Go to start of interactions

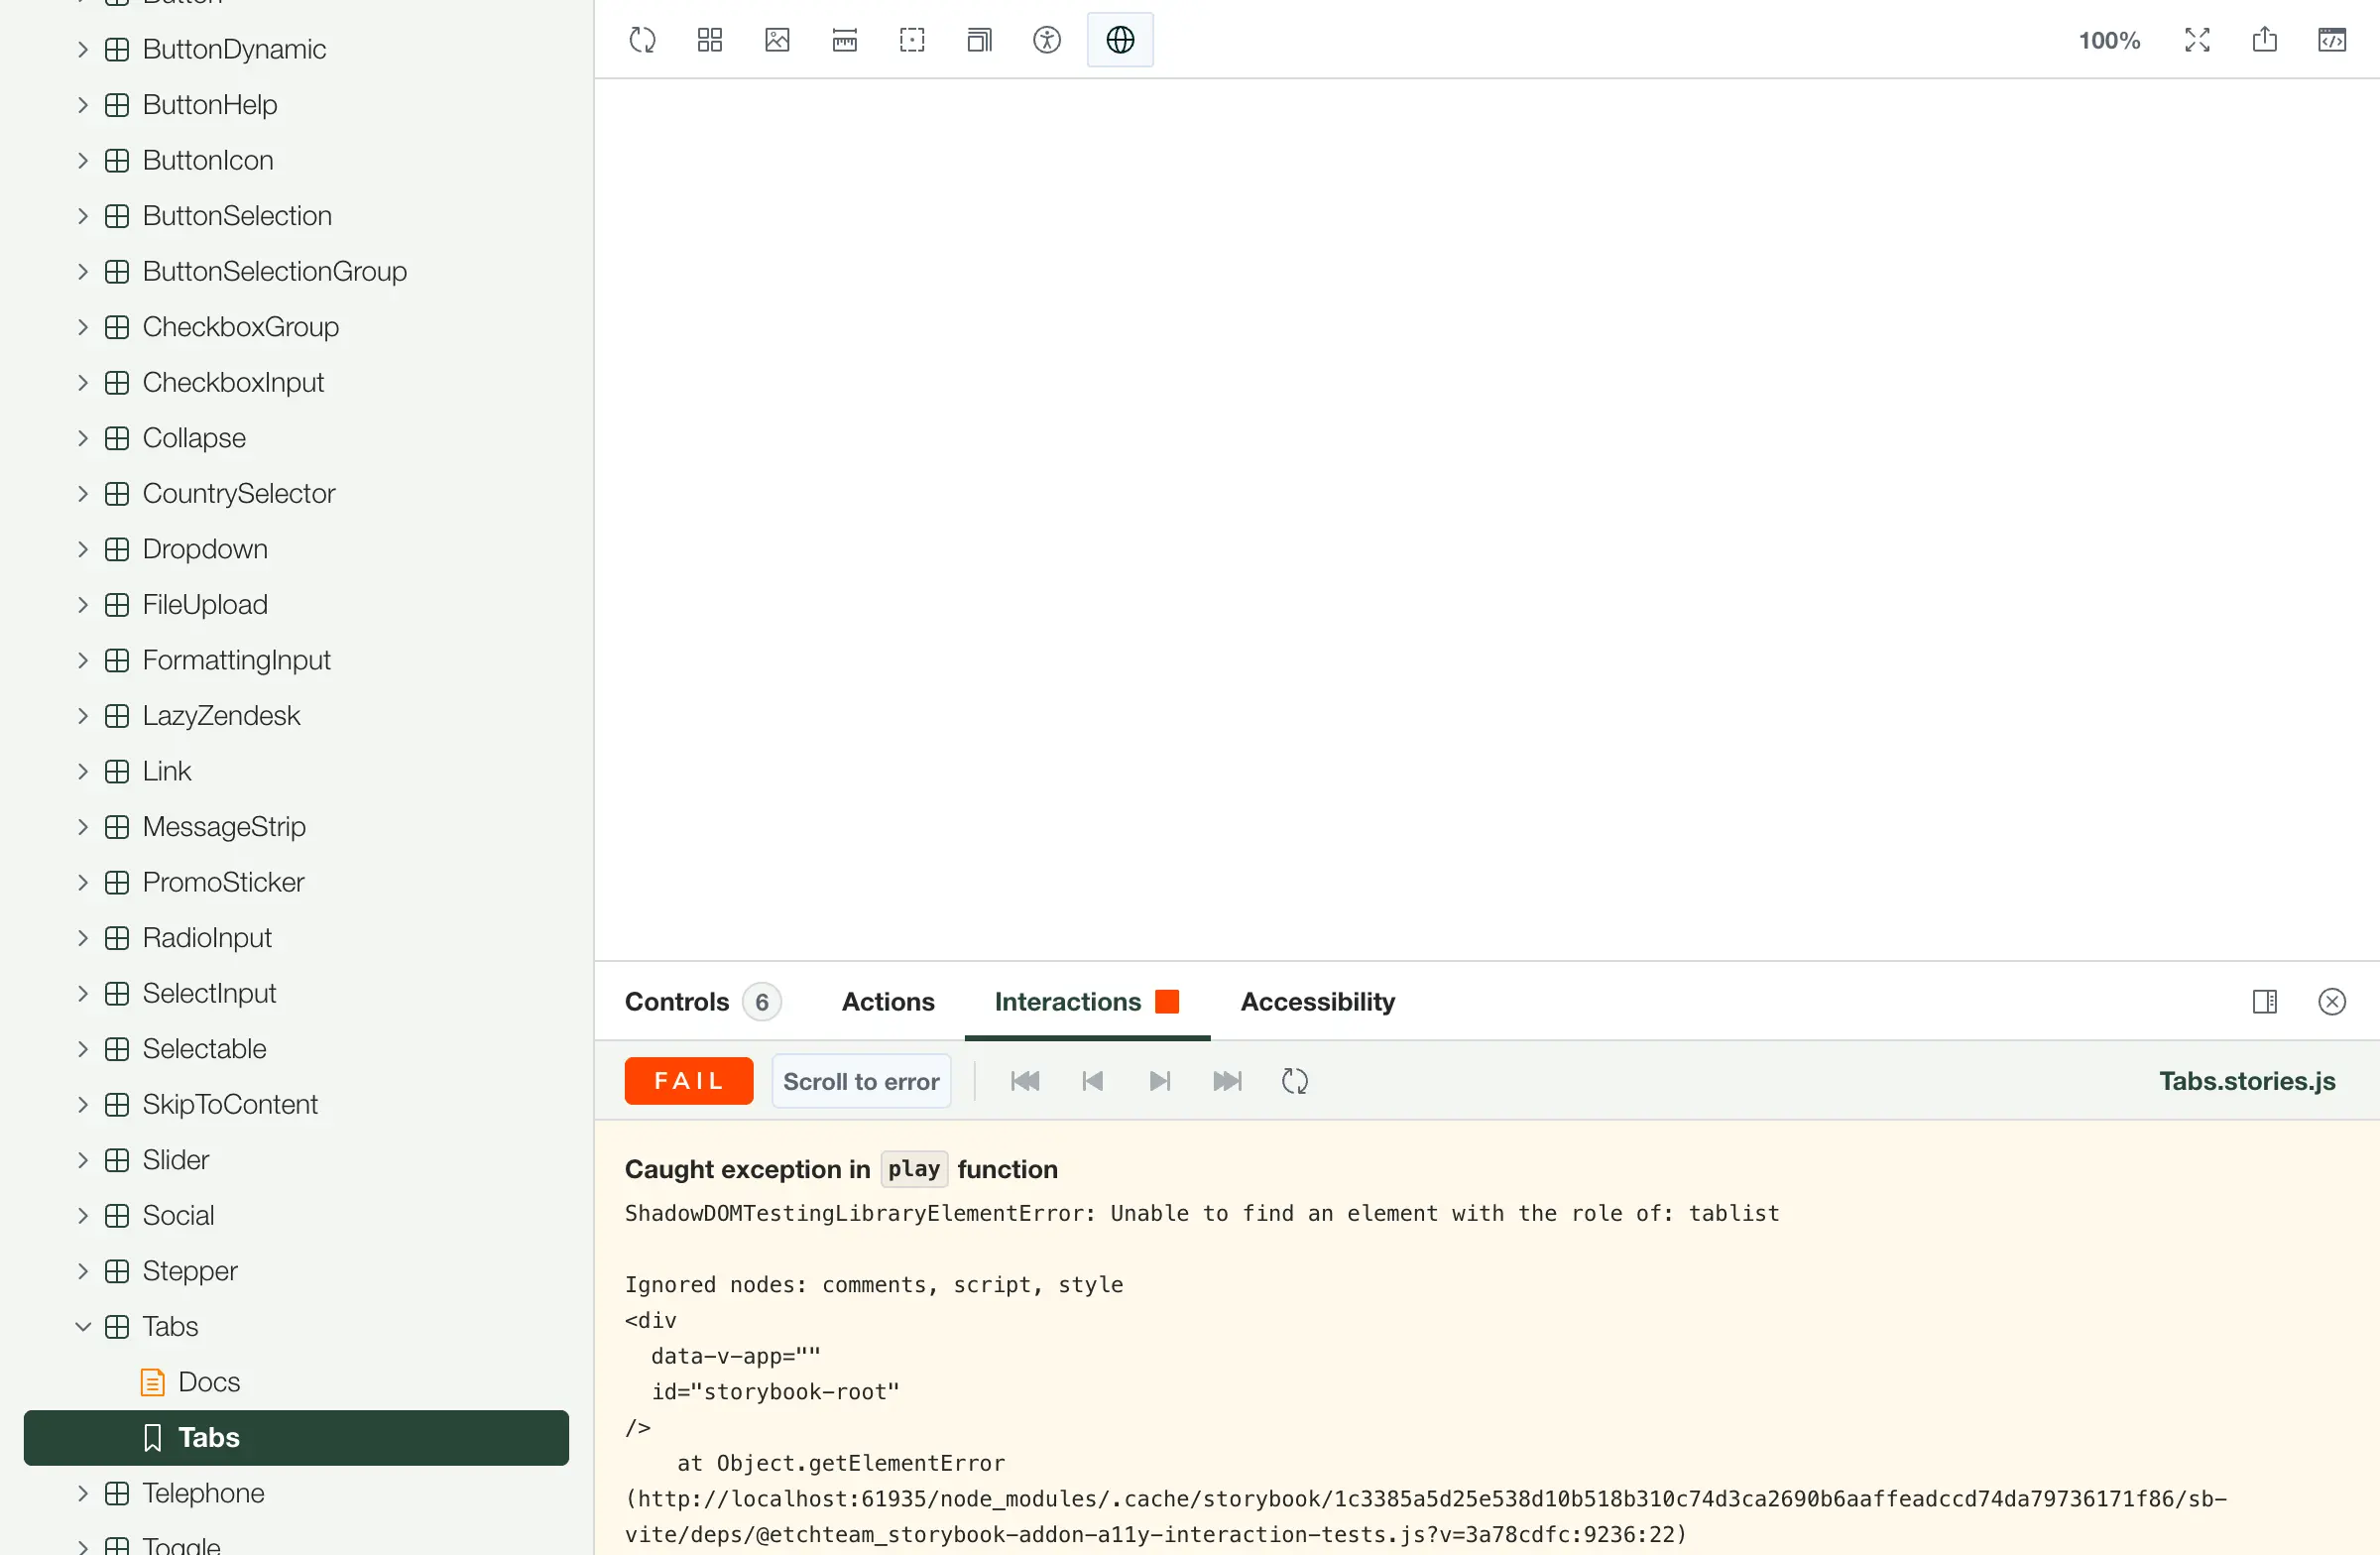tap(1025, 1081)
